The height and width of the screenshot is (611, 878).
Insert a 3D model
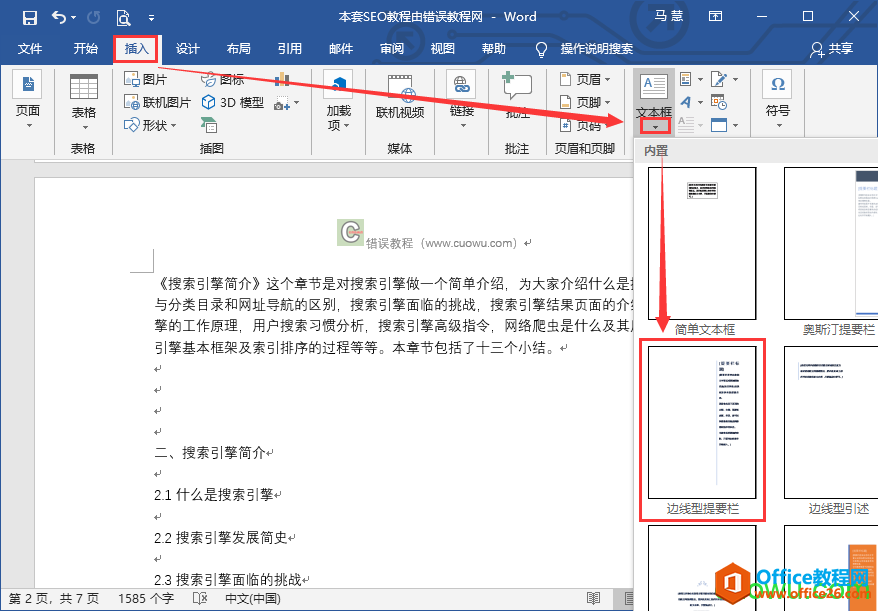click(232, 102)
